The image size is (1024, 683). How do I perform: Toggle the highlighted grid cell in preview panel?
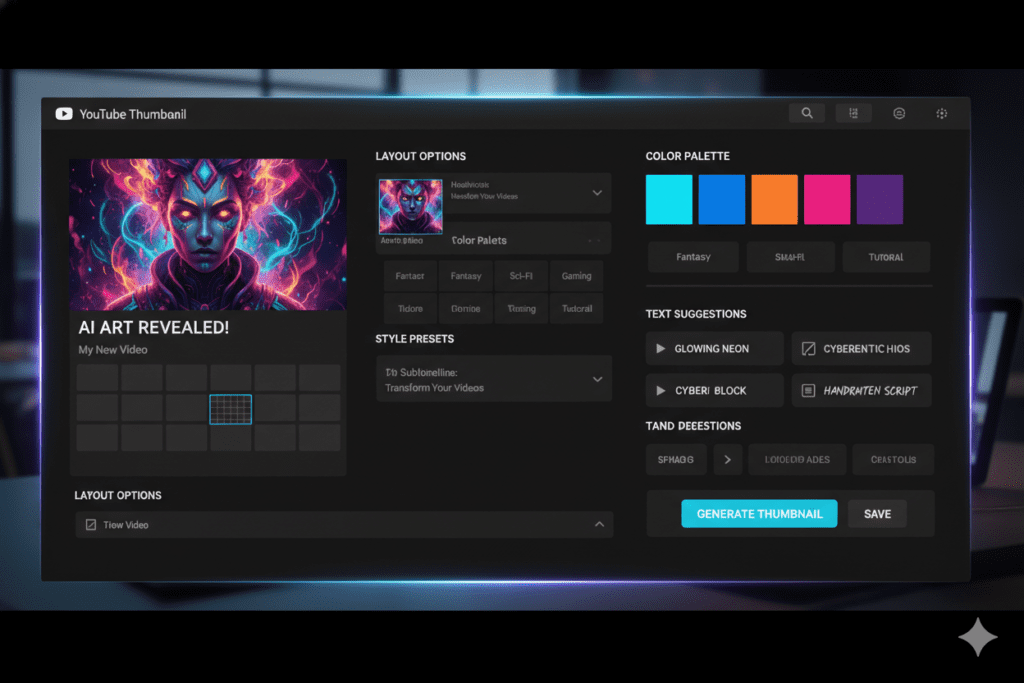tap(231, 410)
